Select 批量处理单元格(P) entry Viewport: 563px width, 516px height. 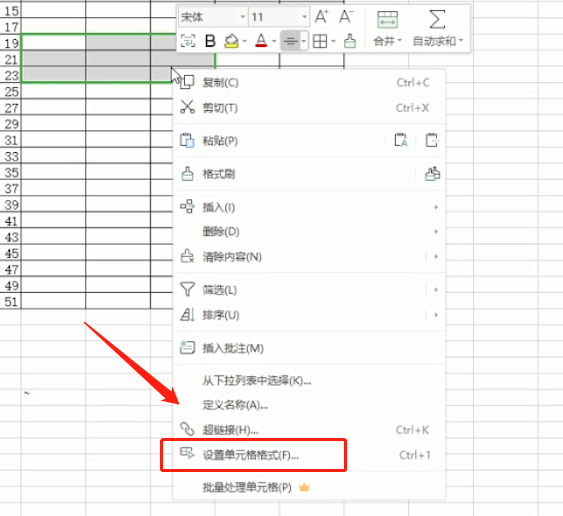point(309,487)
